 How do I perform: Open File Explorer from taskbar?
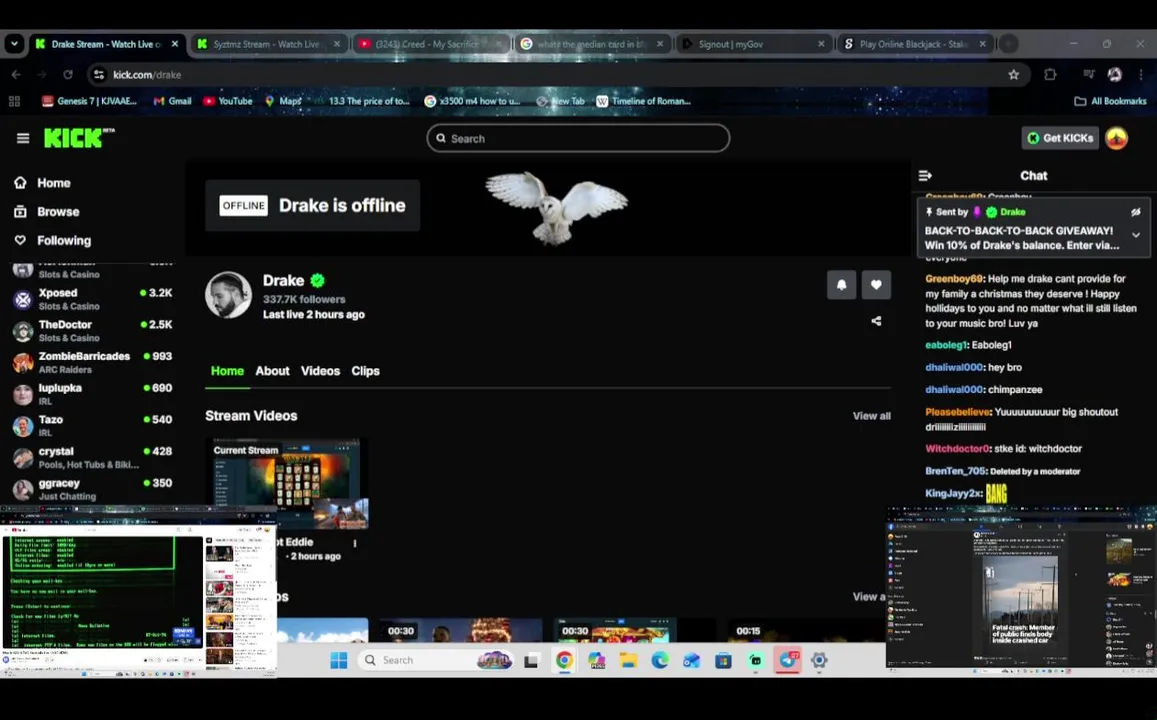(628, 660)
